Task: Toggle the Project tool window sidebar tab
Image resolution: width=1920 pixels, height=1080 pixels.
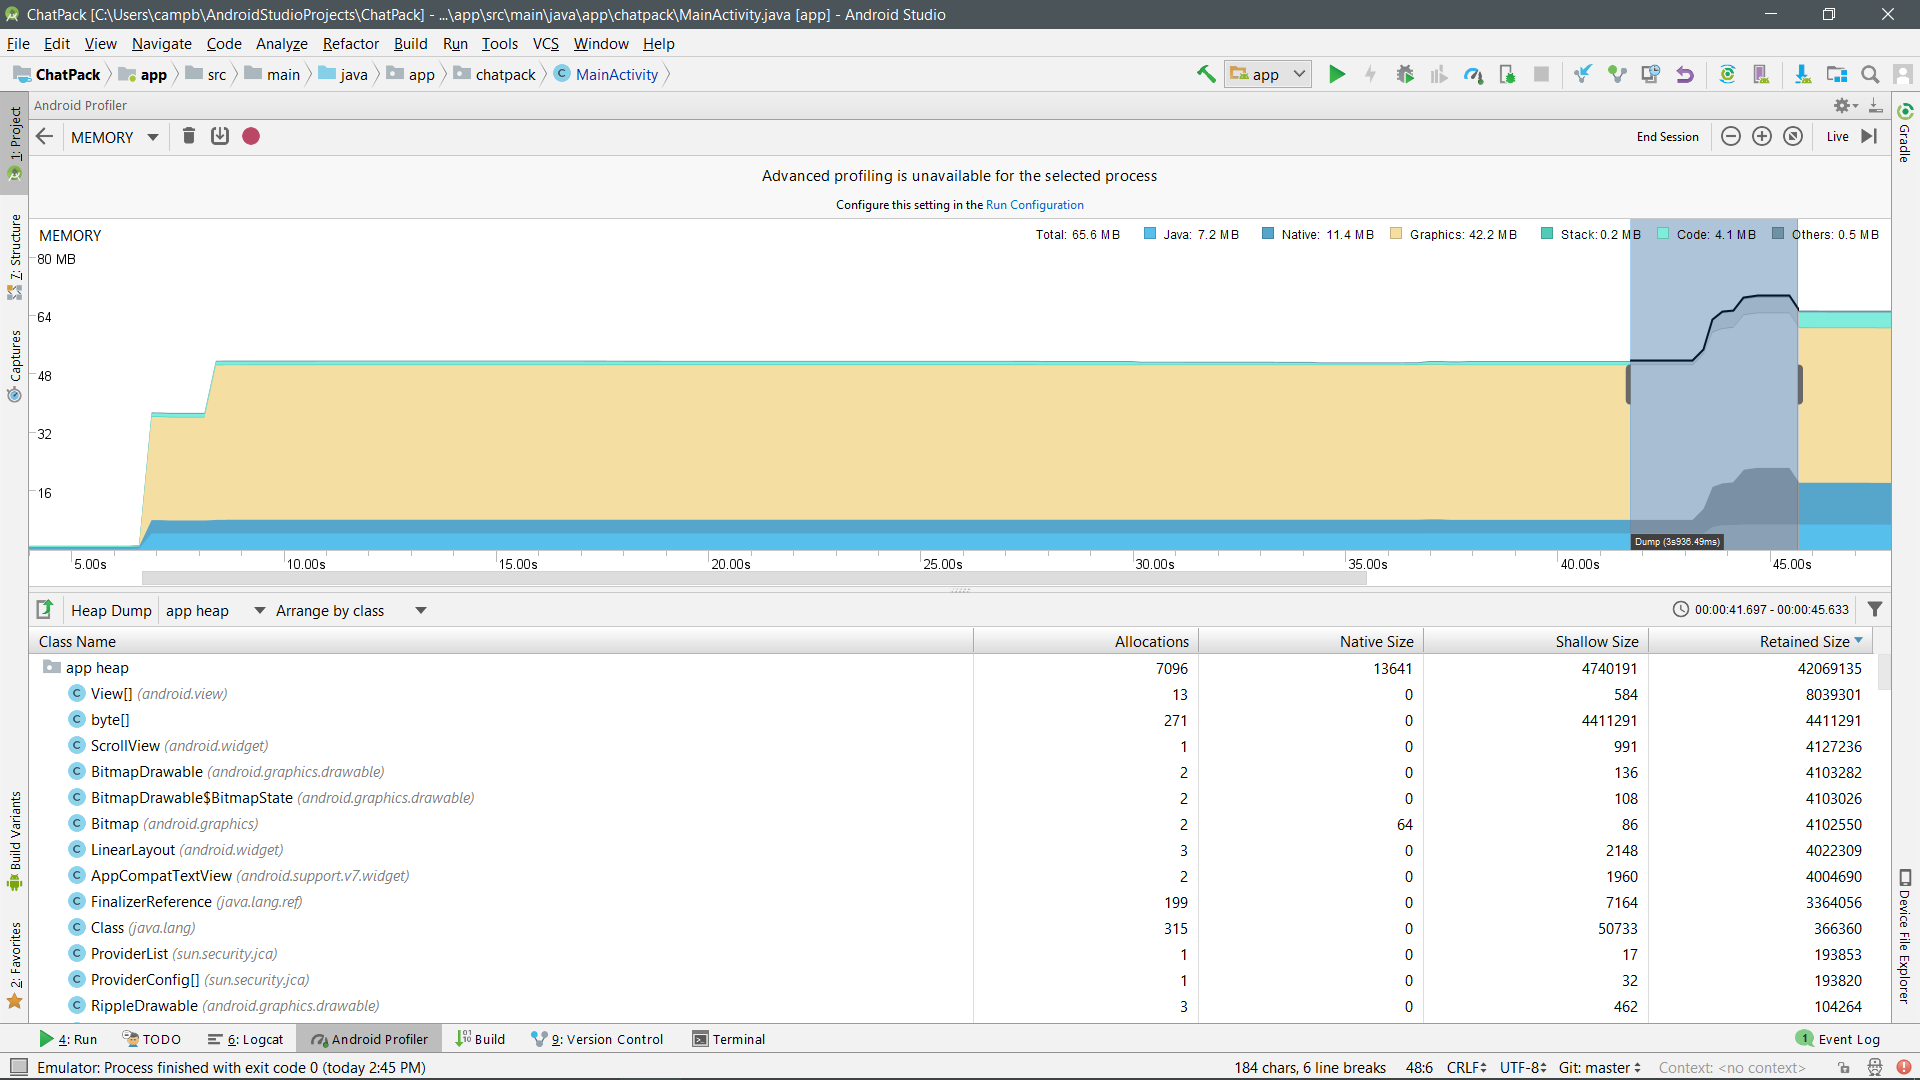Action: (x=14, y=135)
